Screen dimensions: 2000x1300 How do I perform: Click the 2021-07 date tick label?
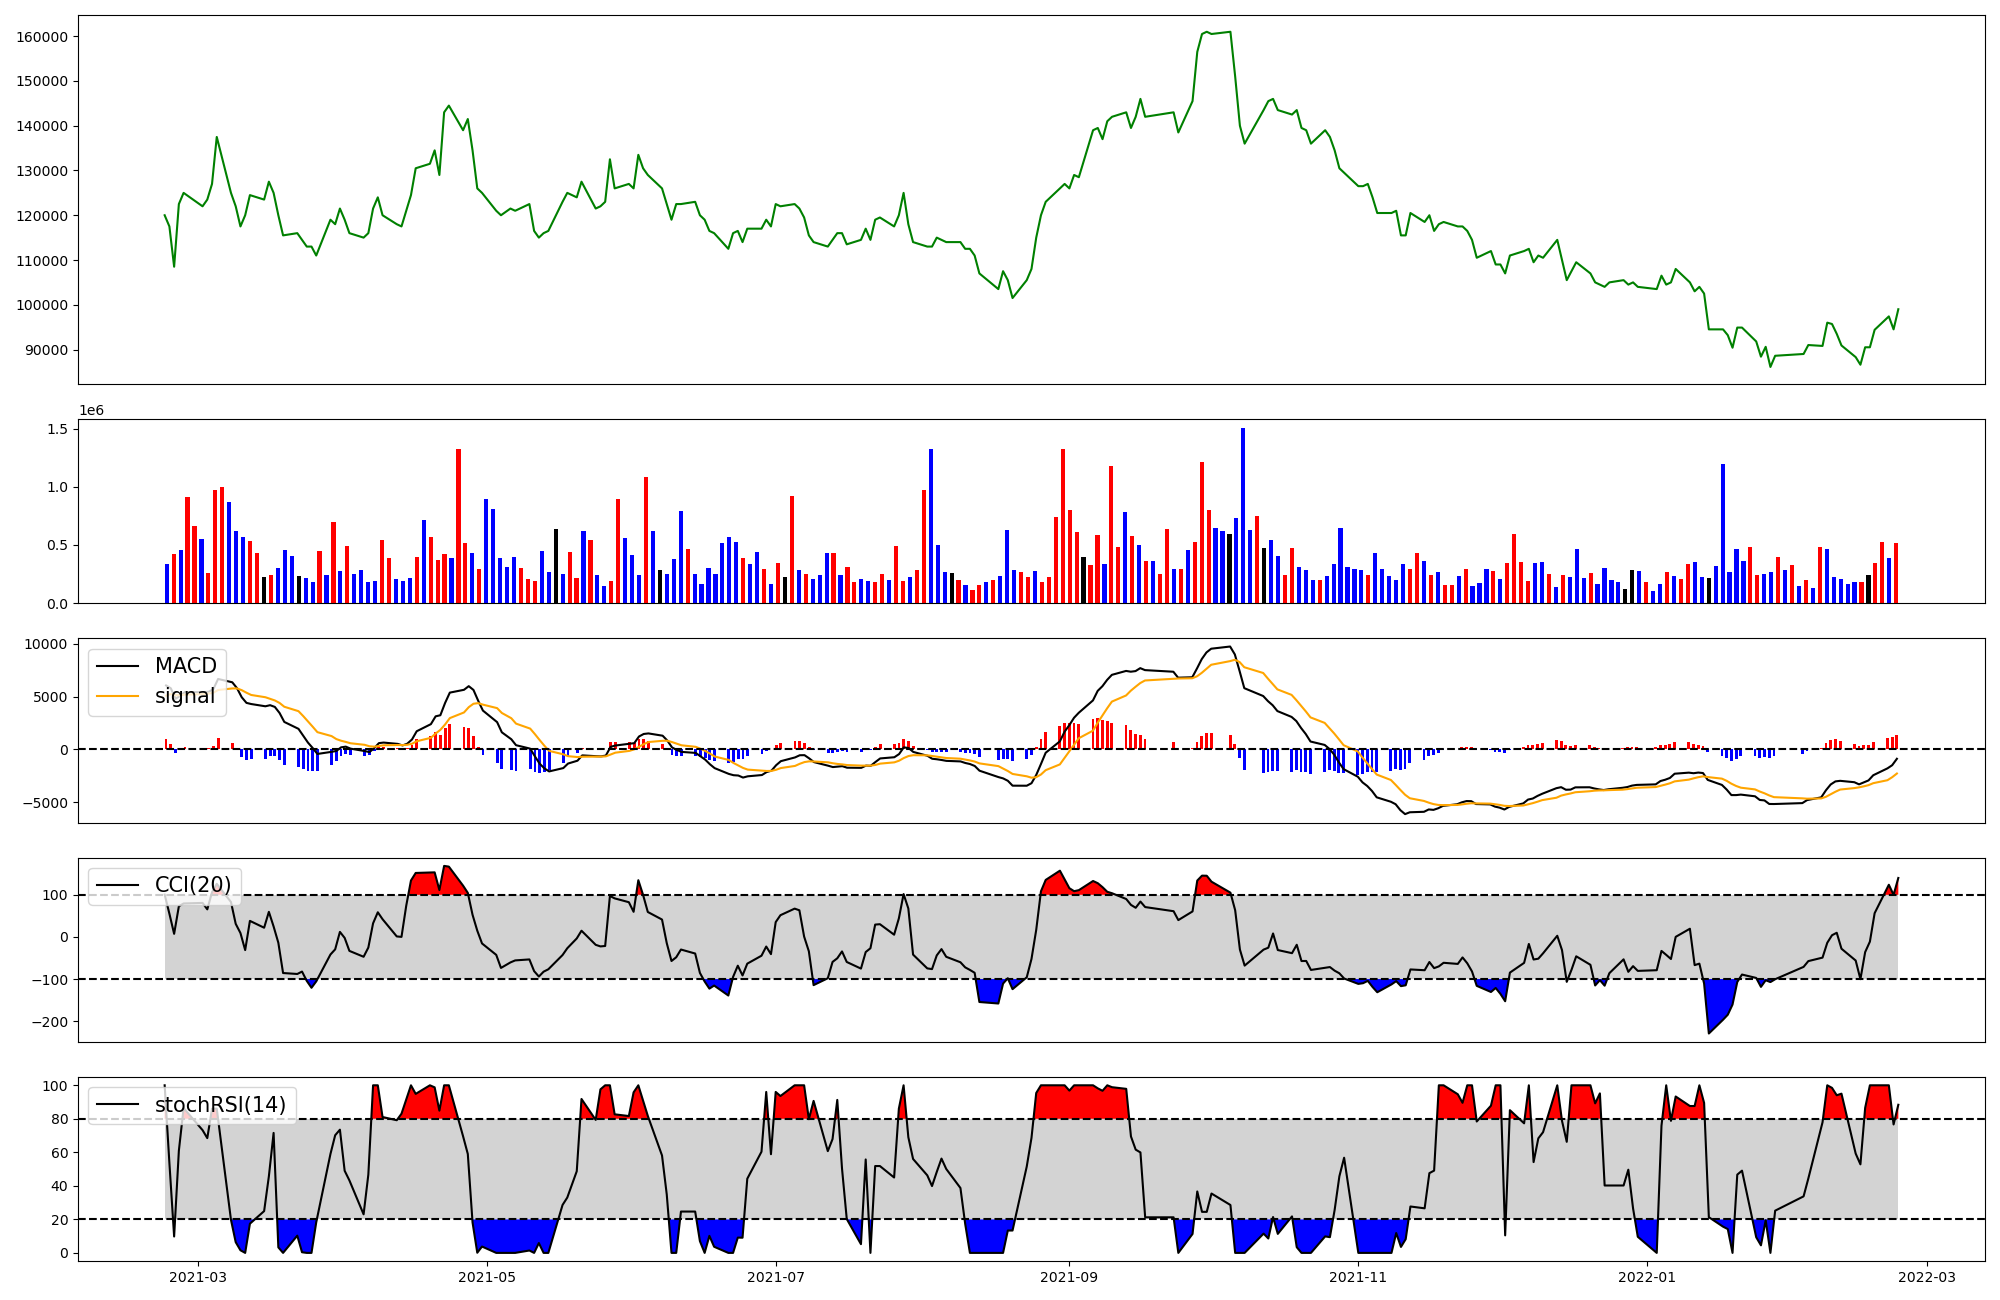776,1277
